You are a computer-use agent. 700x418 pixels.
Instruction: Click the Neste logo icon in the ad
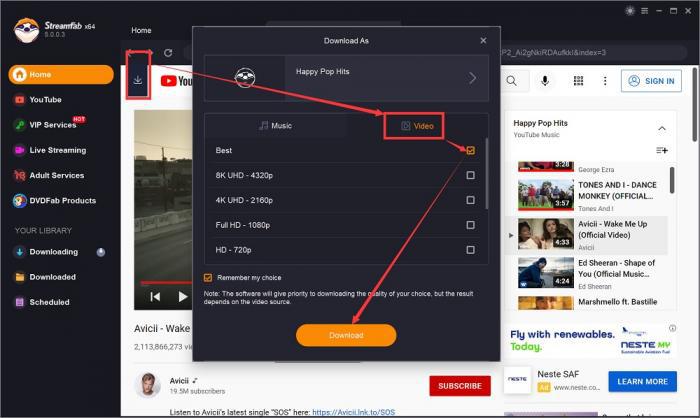point(517,380)
